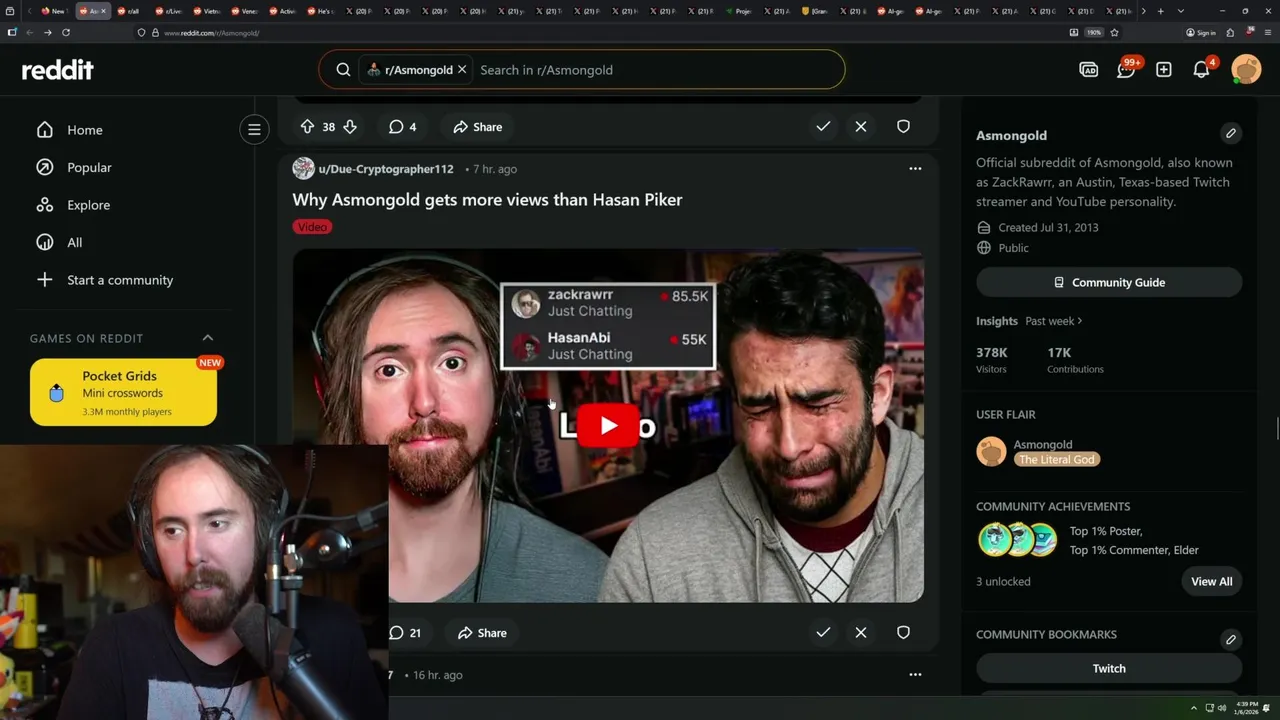Click the page scrollbar thumb
The height and width of the screenshot is (720, 1280).
1276,428
